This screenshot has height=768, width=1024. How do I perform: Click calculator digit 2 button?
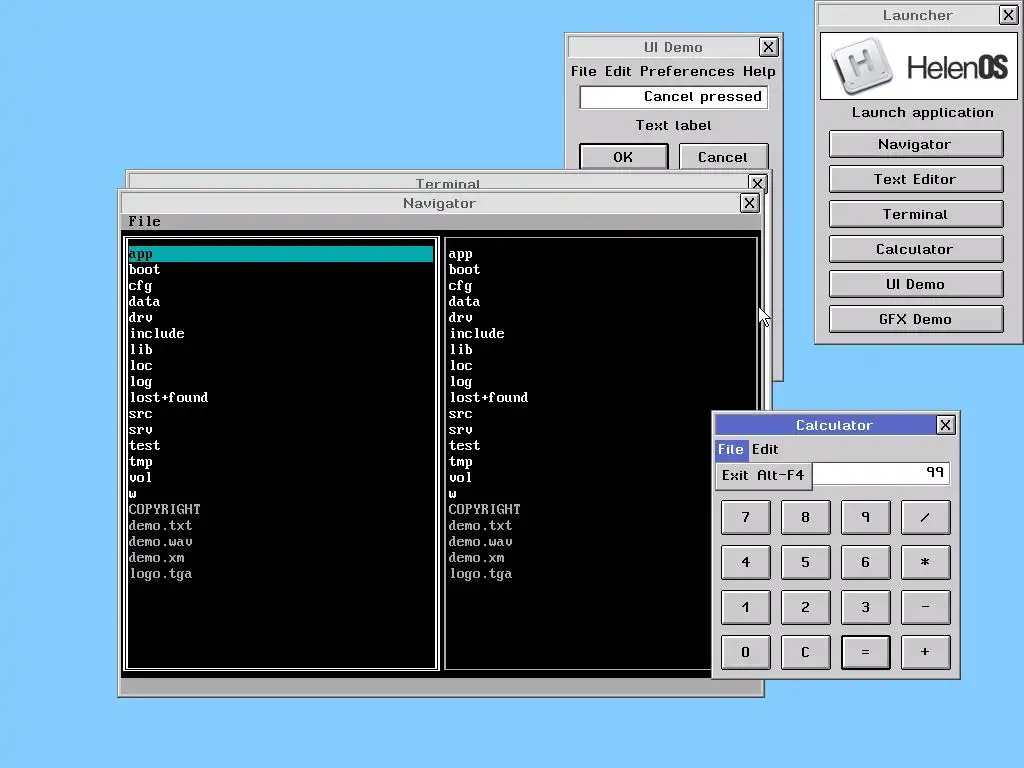click(x=805, y=607)
